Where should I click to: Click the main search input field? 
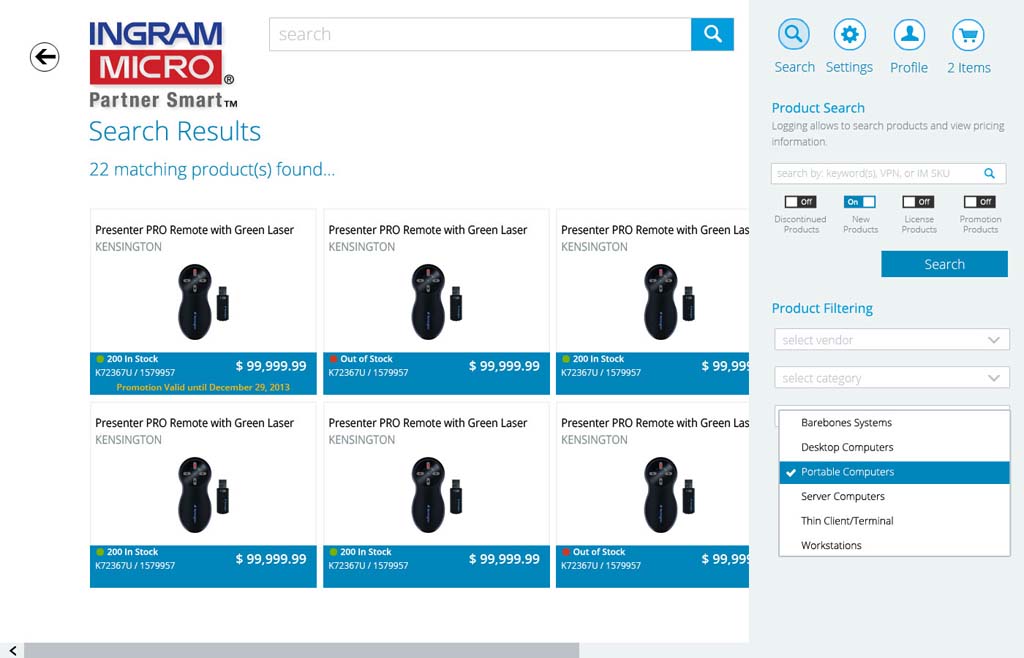(480, 34)
